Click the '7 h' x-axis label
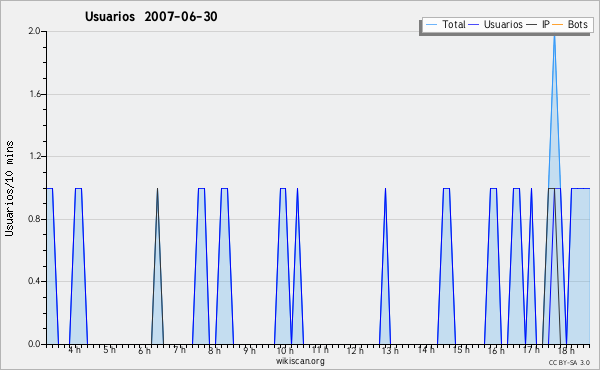 (x=179, y=350)
